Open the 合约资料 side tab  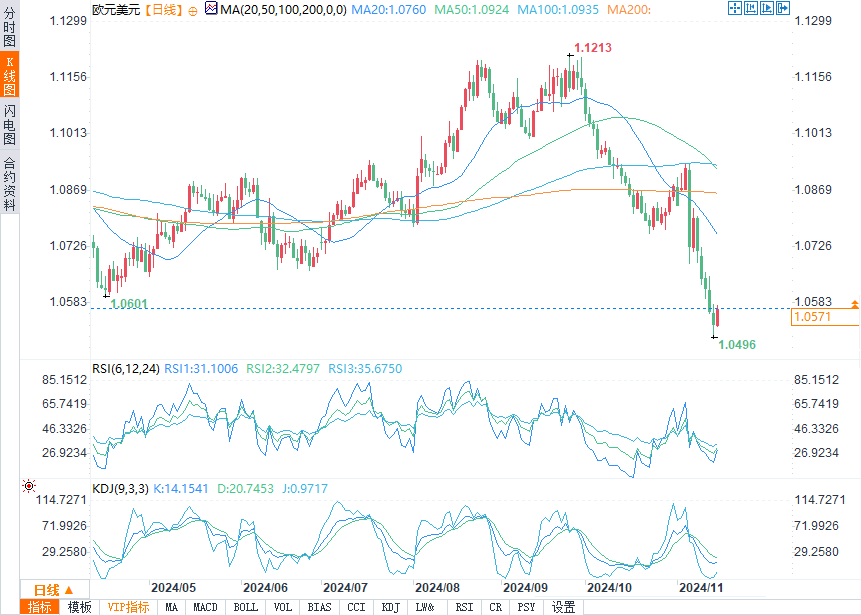(9, 183)
